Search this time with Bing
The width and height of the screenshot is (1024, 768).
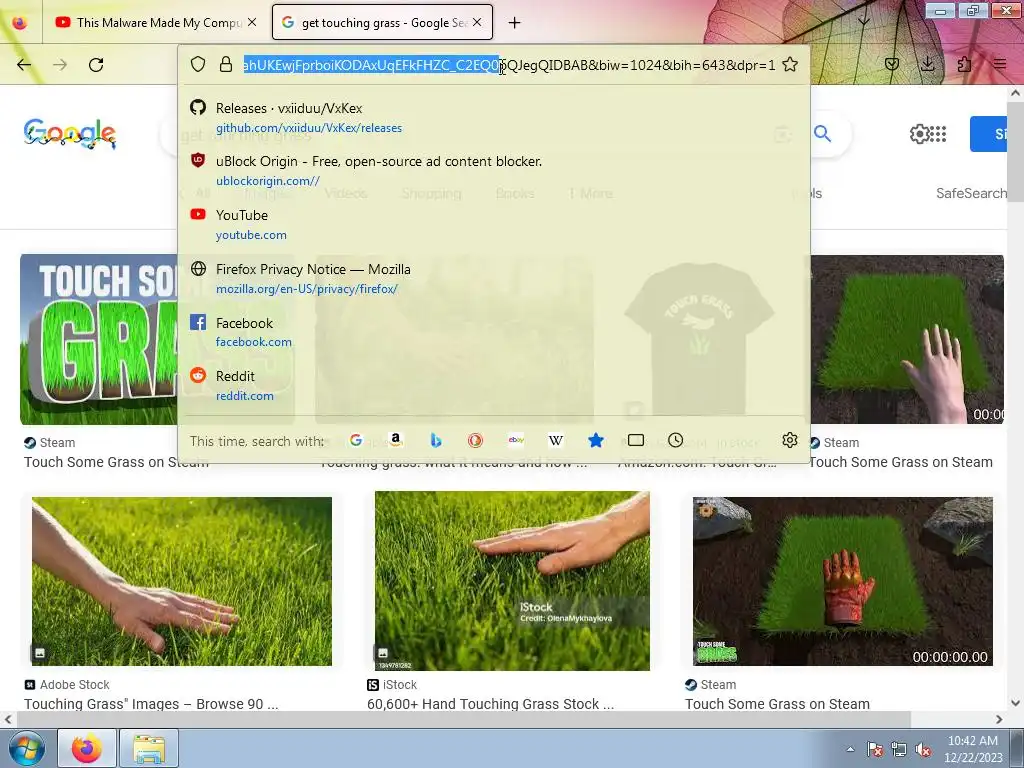point(436,440)
